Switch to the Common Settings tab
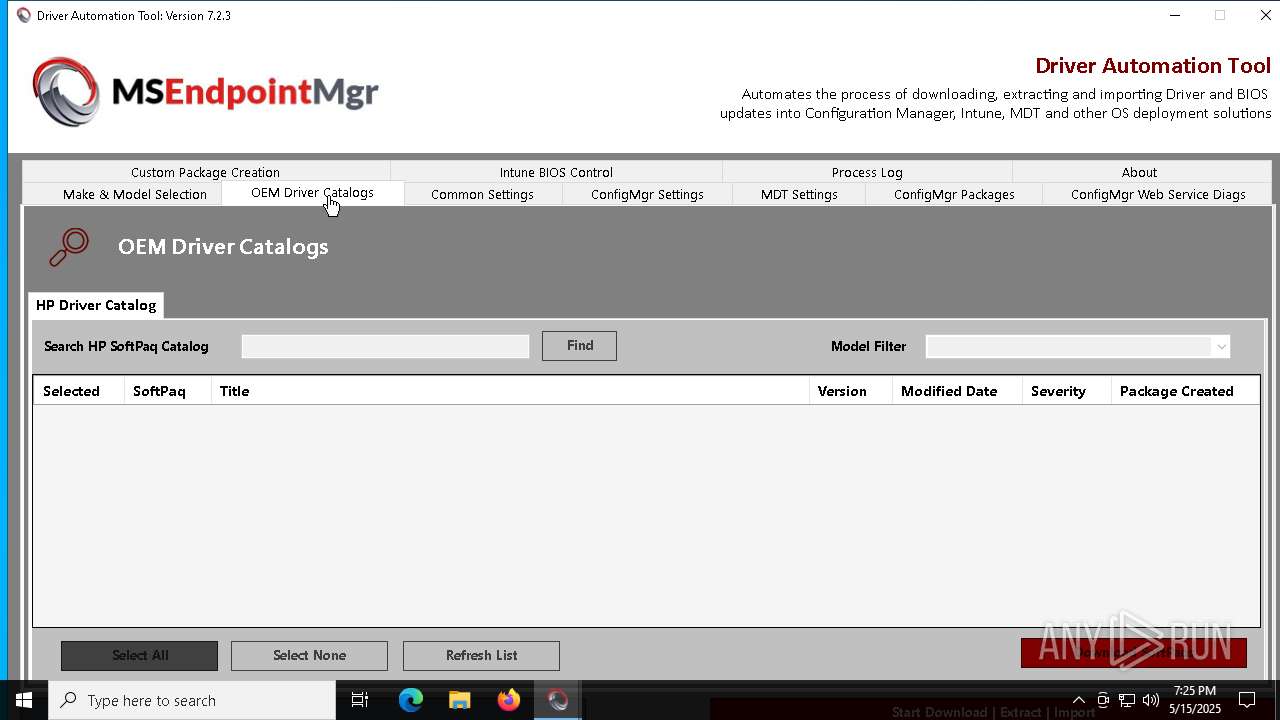Viewport: 1280px width, 720px height. tap(482, 194)
